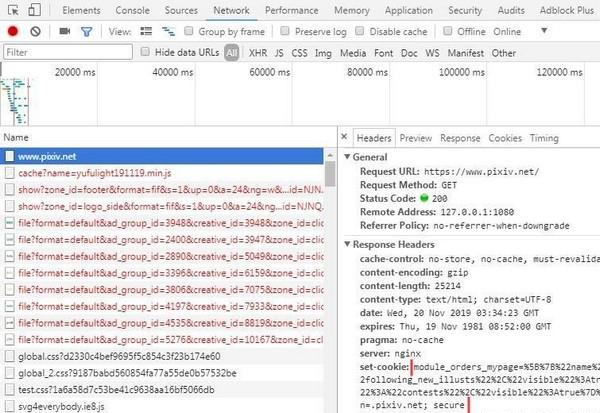
Task: Click the document icon beside www.pixiv.net
Action: [x=10, y=156]
